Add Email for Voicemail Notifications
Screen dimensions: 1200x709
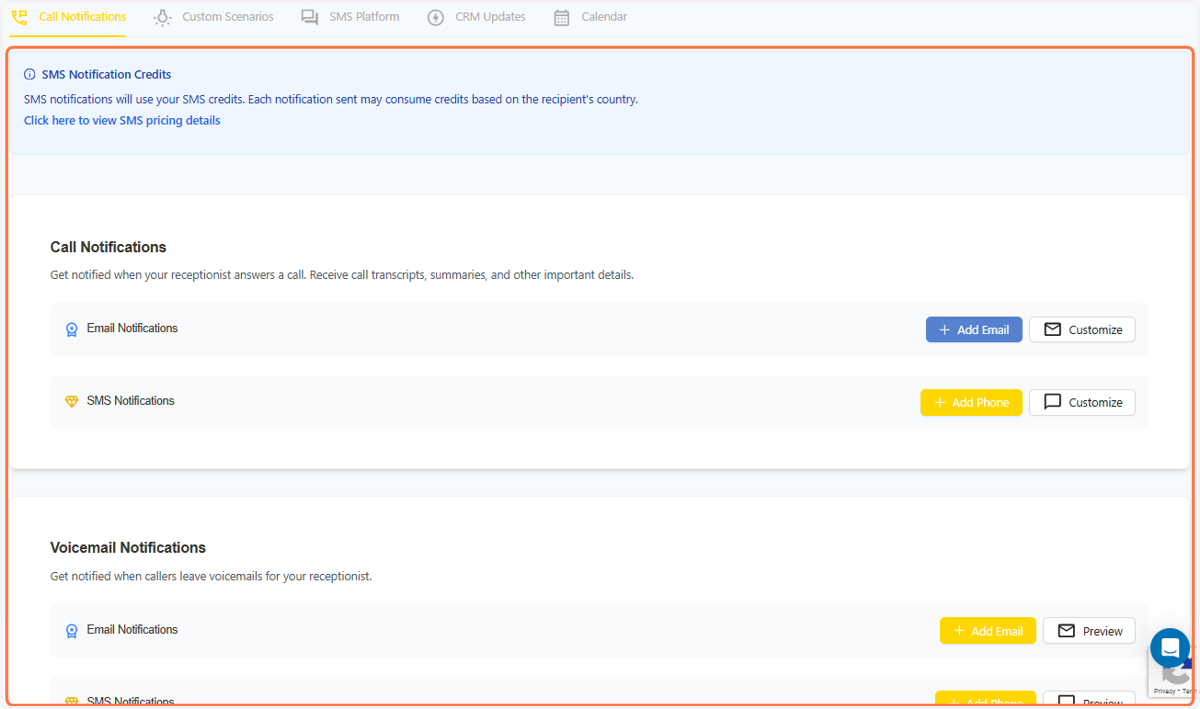coord(988,631)
